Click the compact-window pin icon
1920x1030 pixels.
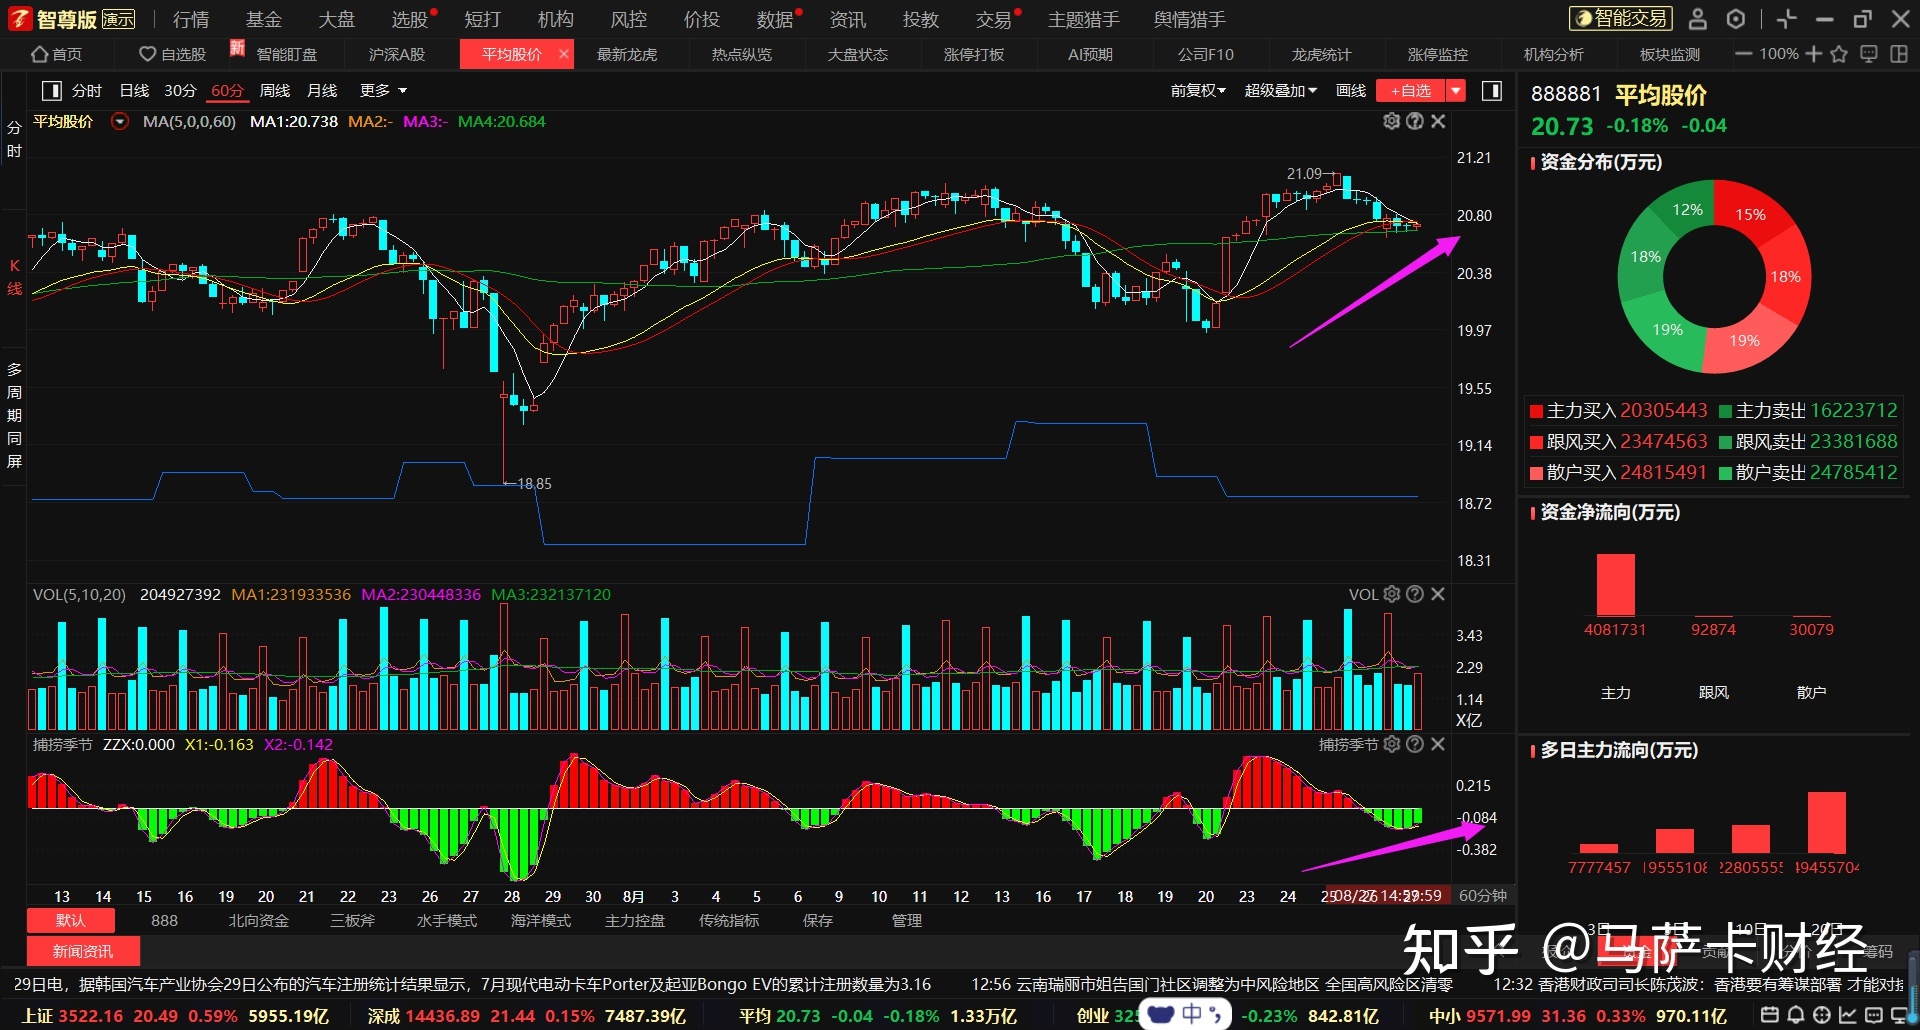(x=1787, y=19)
